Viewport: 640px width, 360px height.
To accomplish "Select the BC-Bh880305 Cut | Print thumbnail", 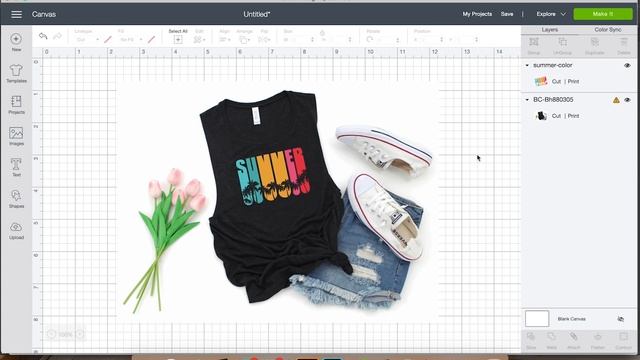I will 541,116.
